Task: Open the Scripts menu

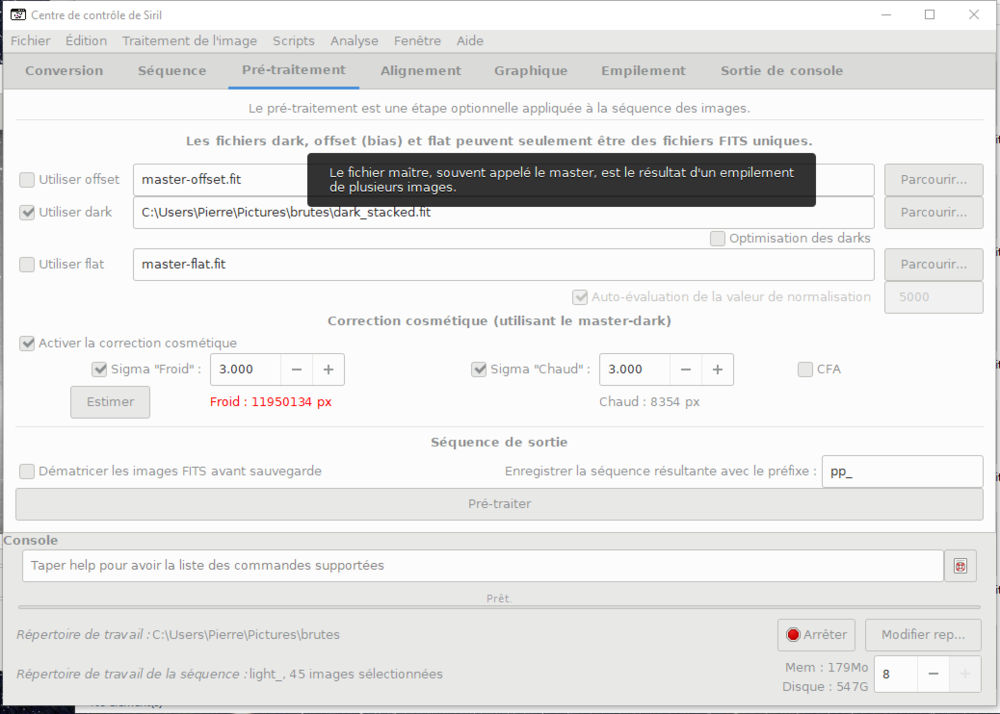Action: pyautogui.click(x=293, y=41)
